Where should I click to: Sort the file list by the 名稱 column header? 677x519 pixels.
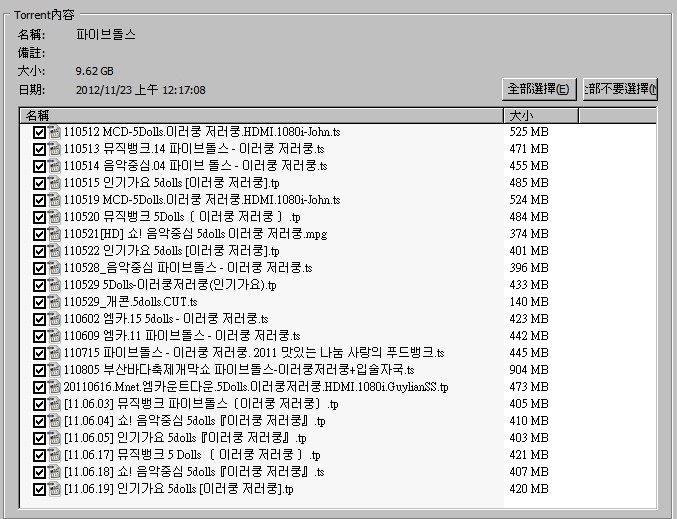tap(262, 116)
